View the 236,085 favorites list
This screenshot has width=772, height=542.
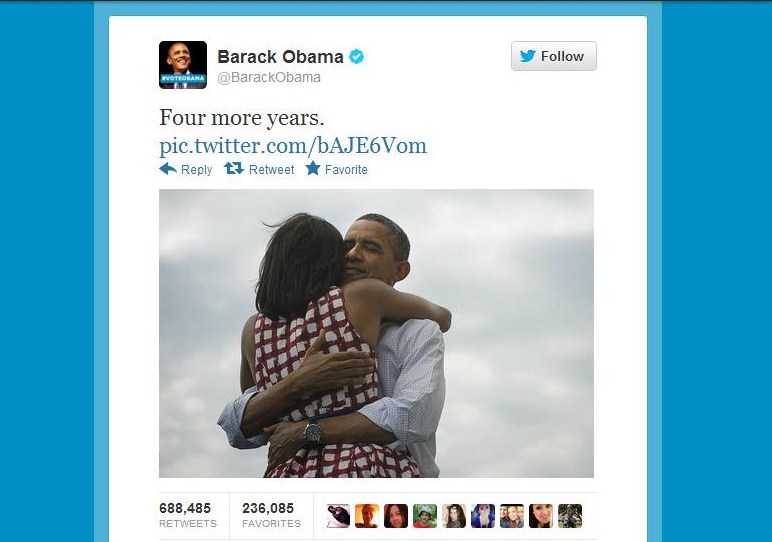point(271,515)
